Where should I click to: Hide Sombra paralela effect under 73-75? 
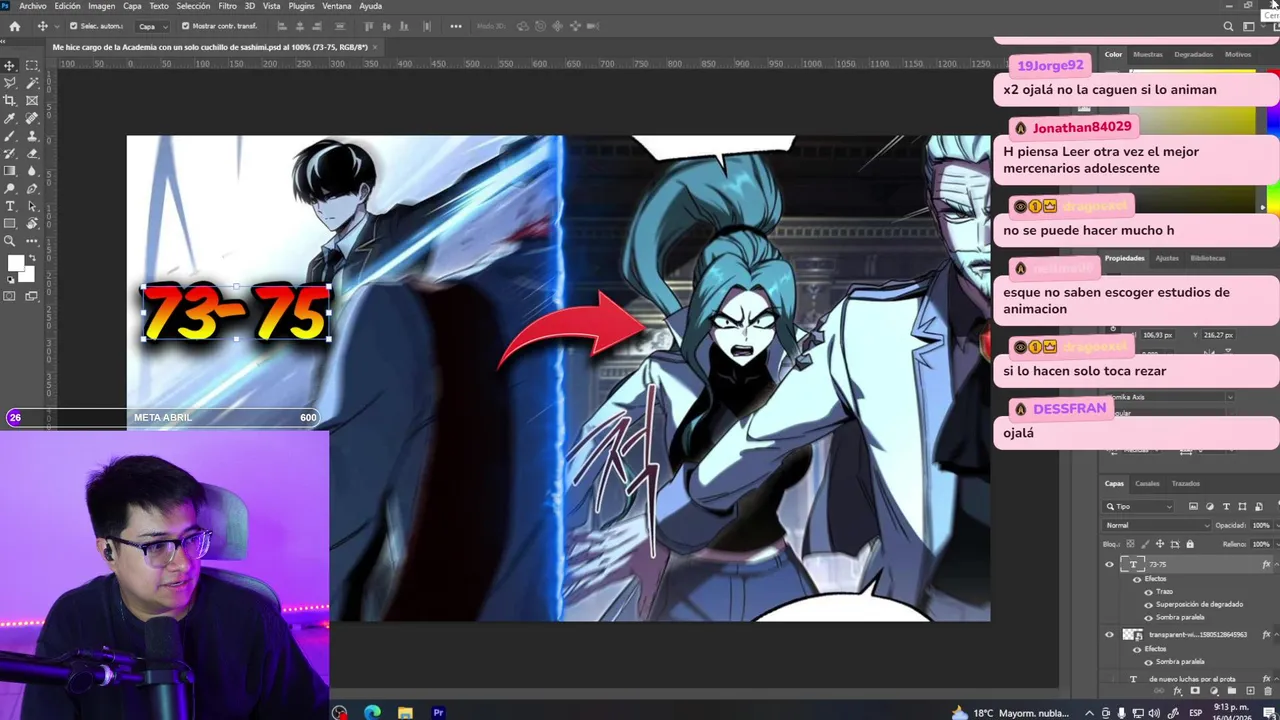tap(1148, 618)
